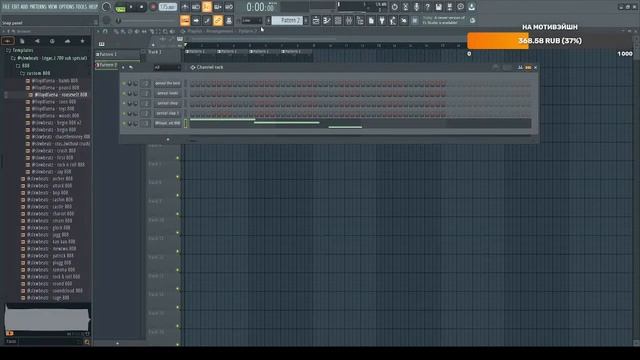
Task: Stop playback with the stop button
Action: (x=141, y=7)
